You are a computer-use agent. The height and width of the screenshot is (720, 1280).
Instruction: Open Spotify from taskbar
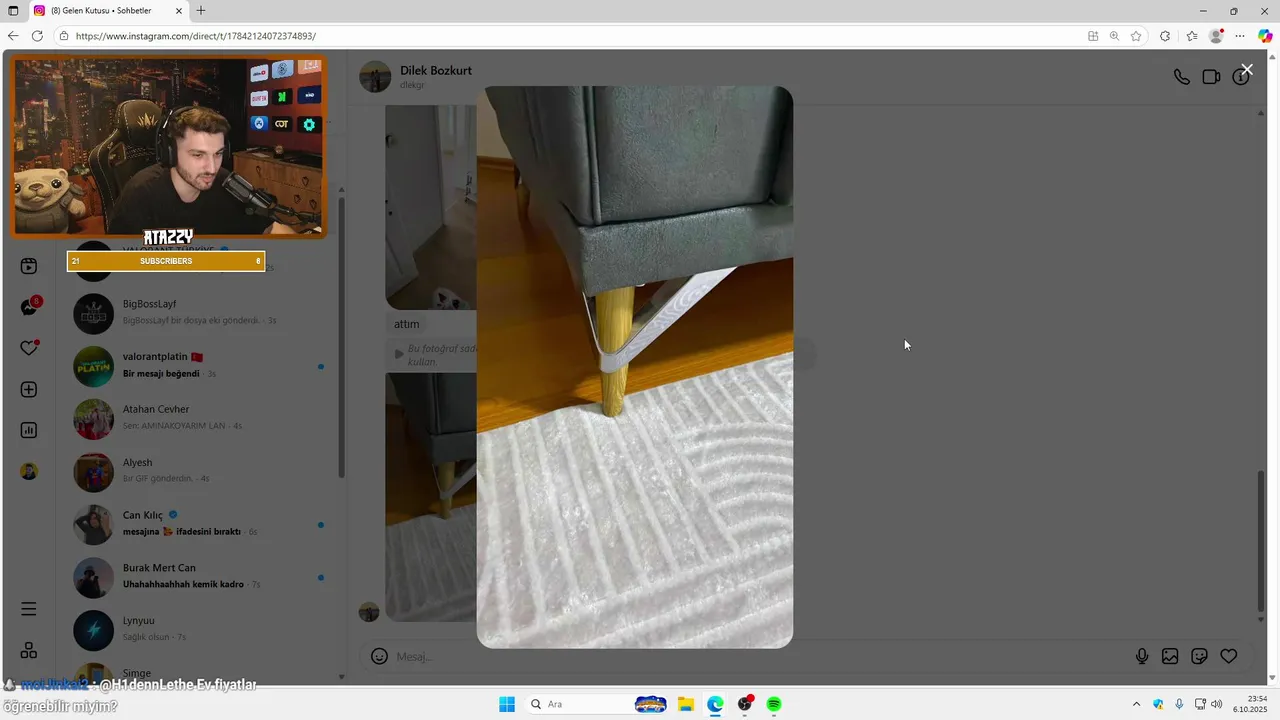pos(774,704)
